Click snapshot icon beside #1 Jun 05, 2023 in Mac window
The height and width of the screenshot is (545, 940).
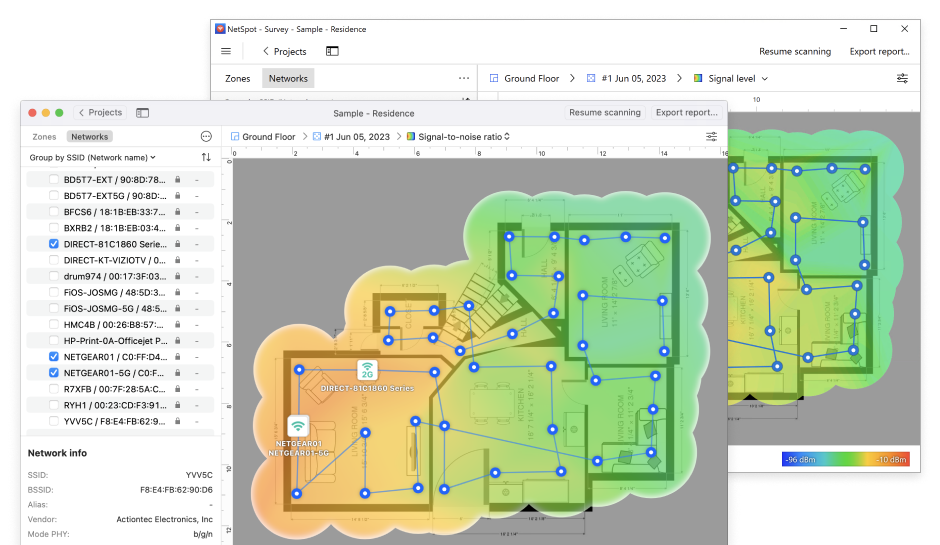tap(317, 137)
